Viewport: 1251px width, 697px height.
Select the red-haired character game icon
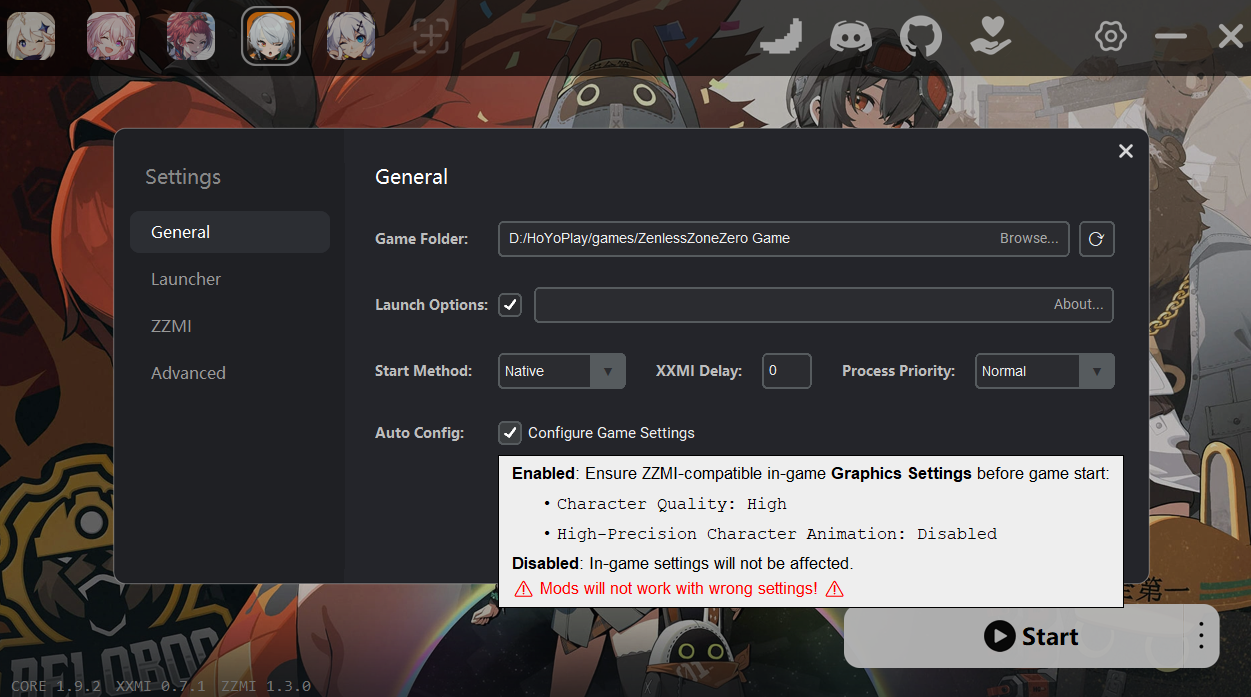[x=191, y=37]
